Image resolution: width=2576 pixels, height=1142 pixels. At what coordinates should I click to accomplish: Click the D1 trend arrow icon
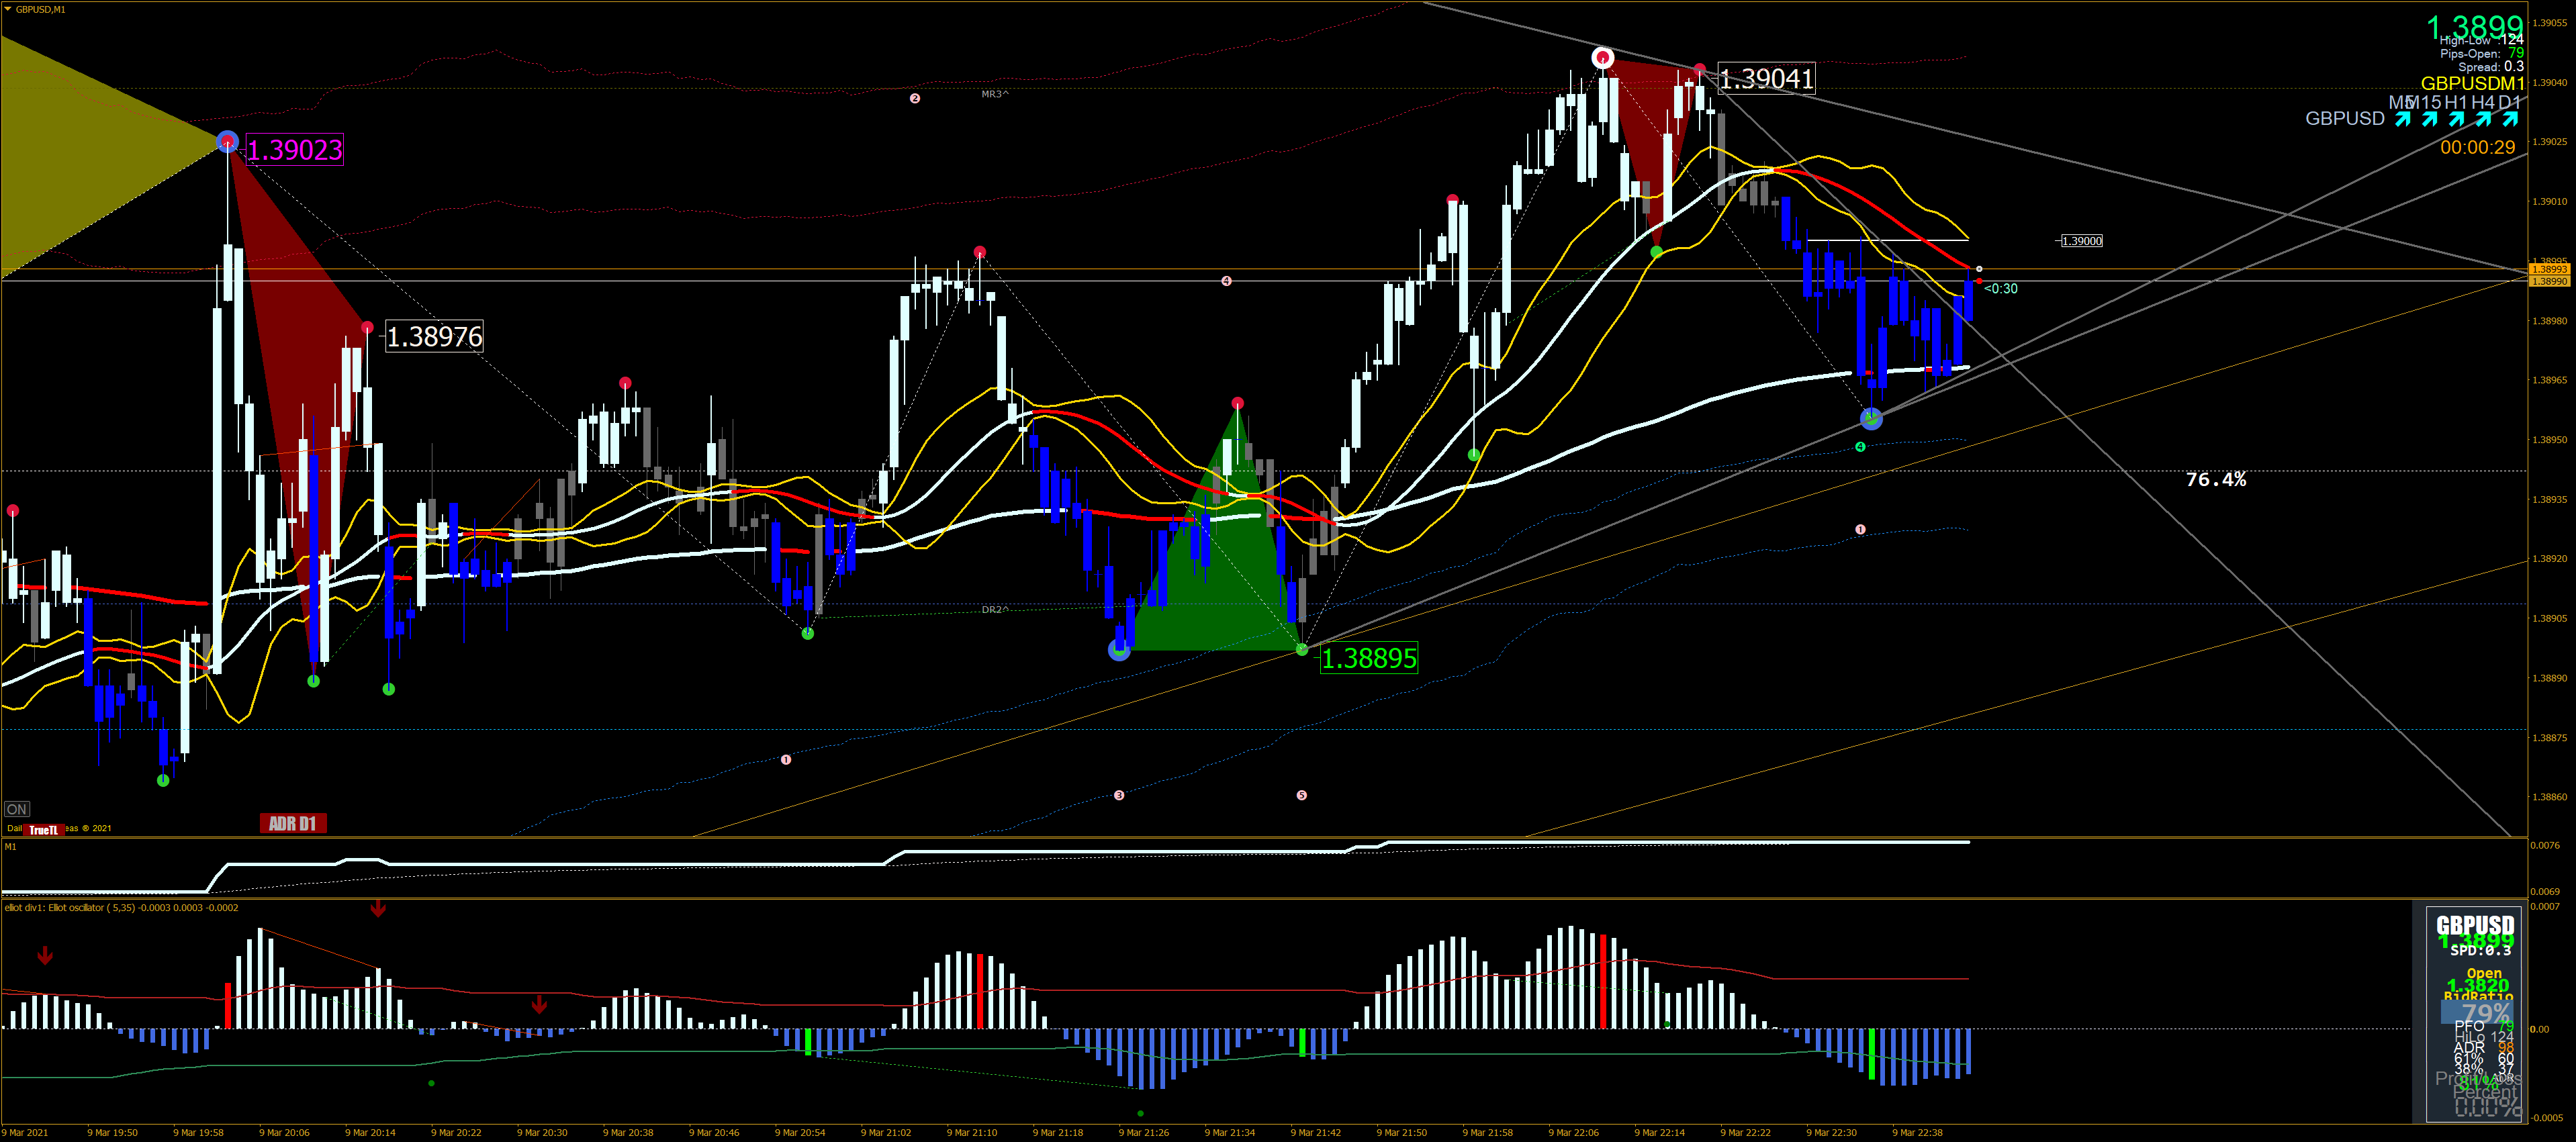[2509, 119]
